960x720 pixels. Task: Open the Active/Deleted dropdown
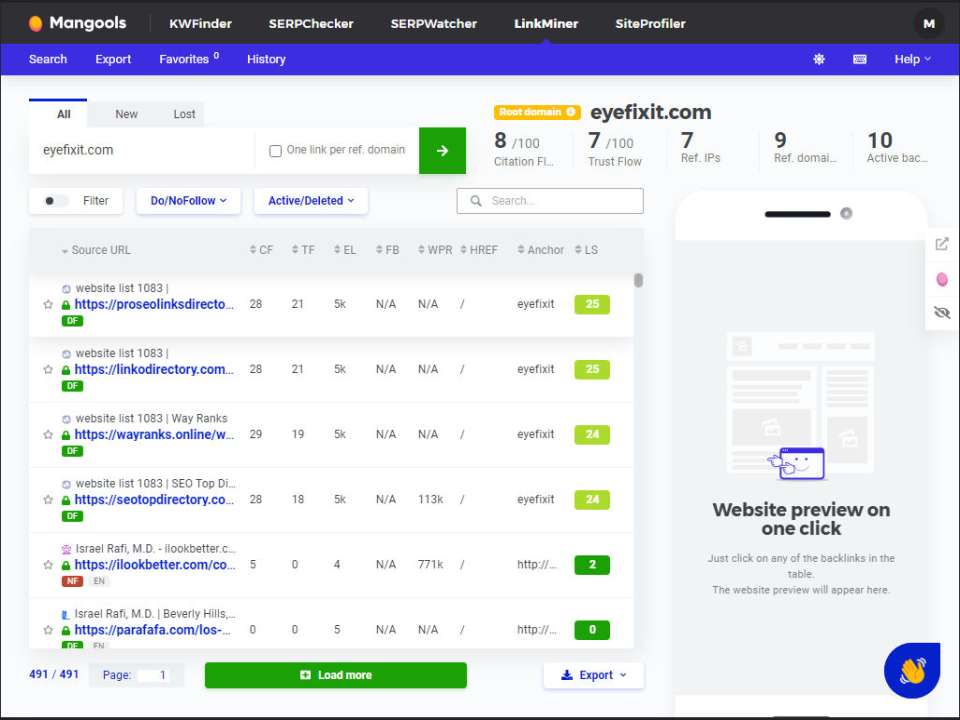point(310,200)
